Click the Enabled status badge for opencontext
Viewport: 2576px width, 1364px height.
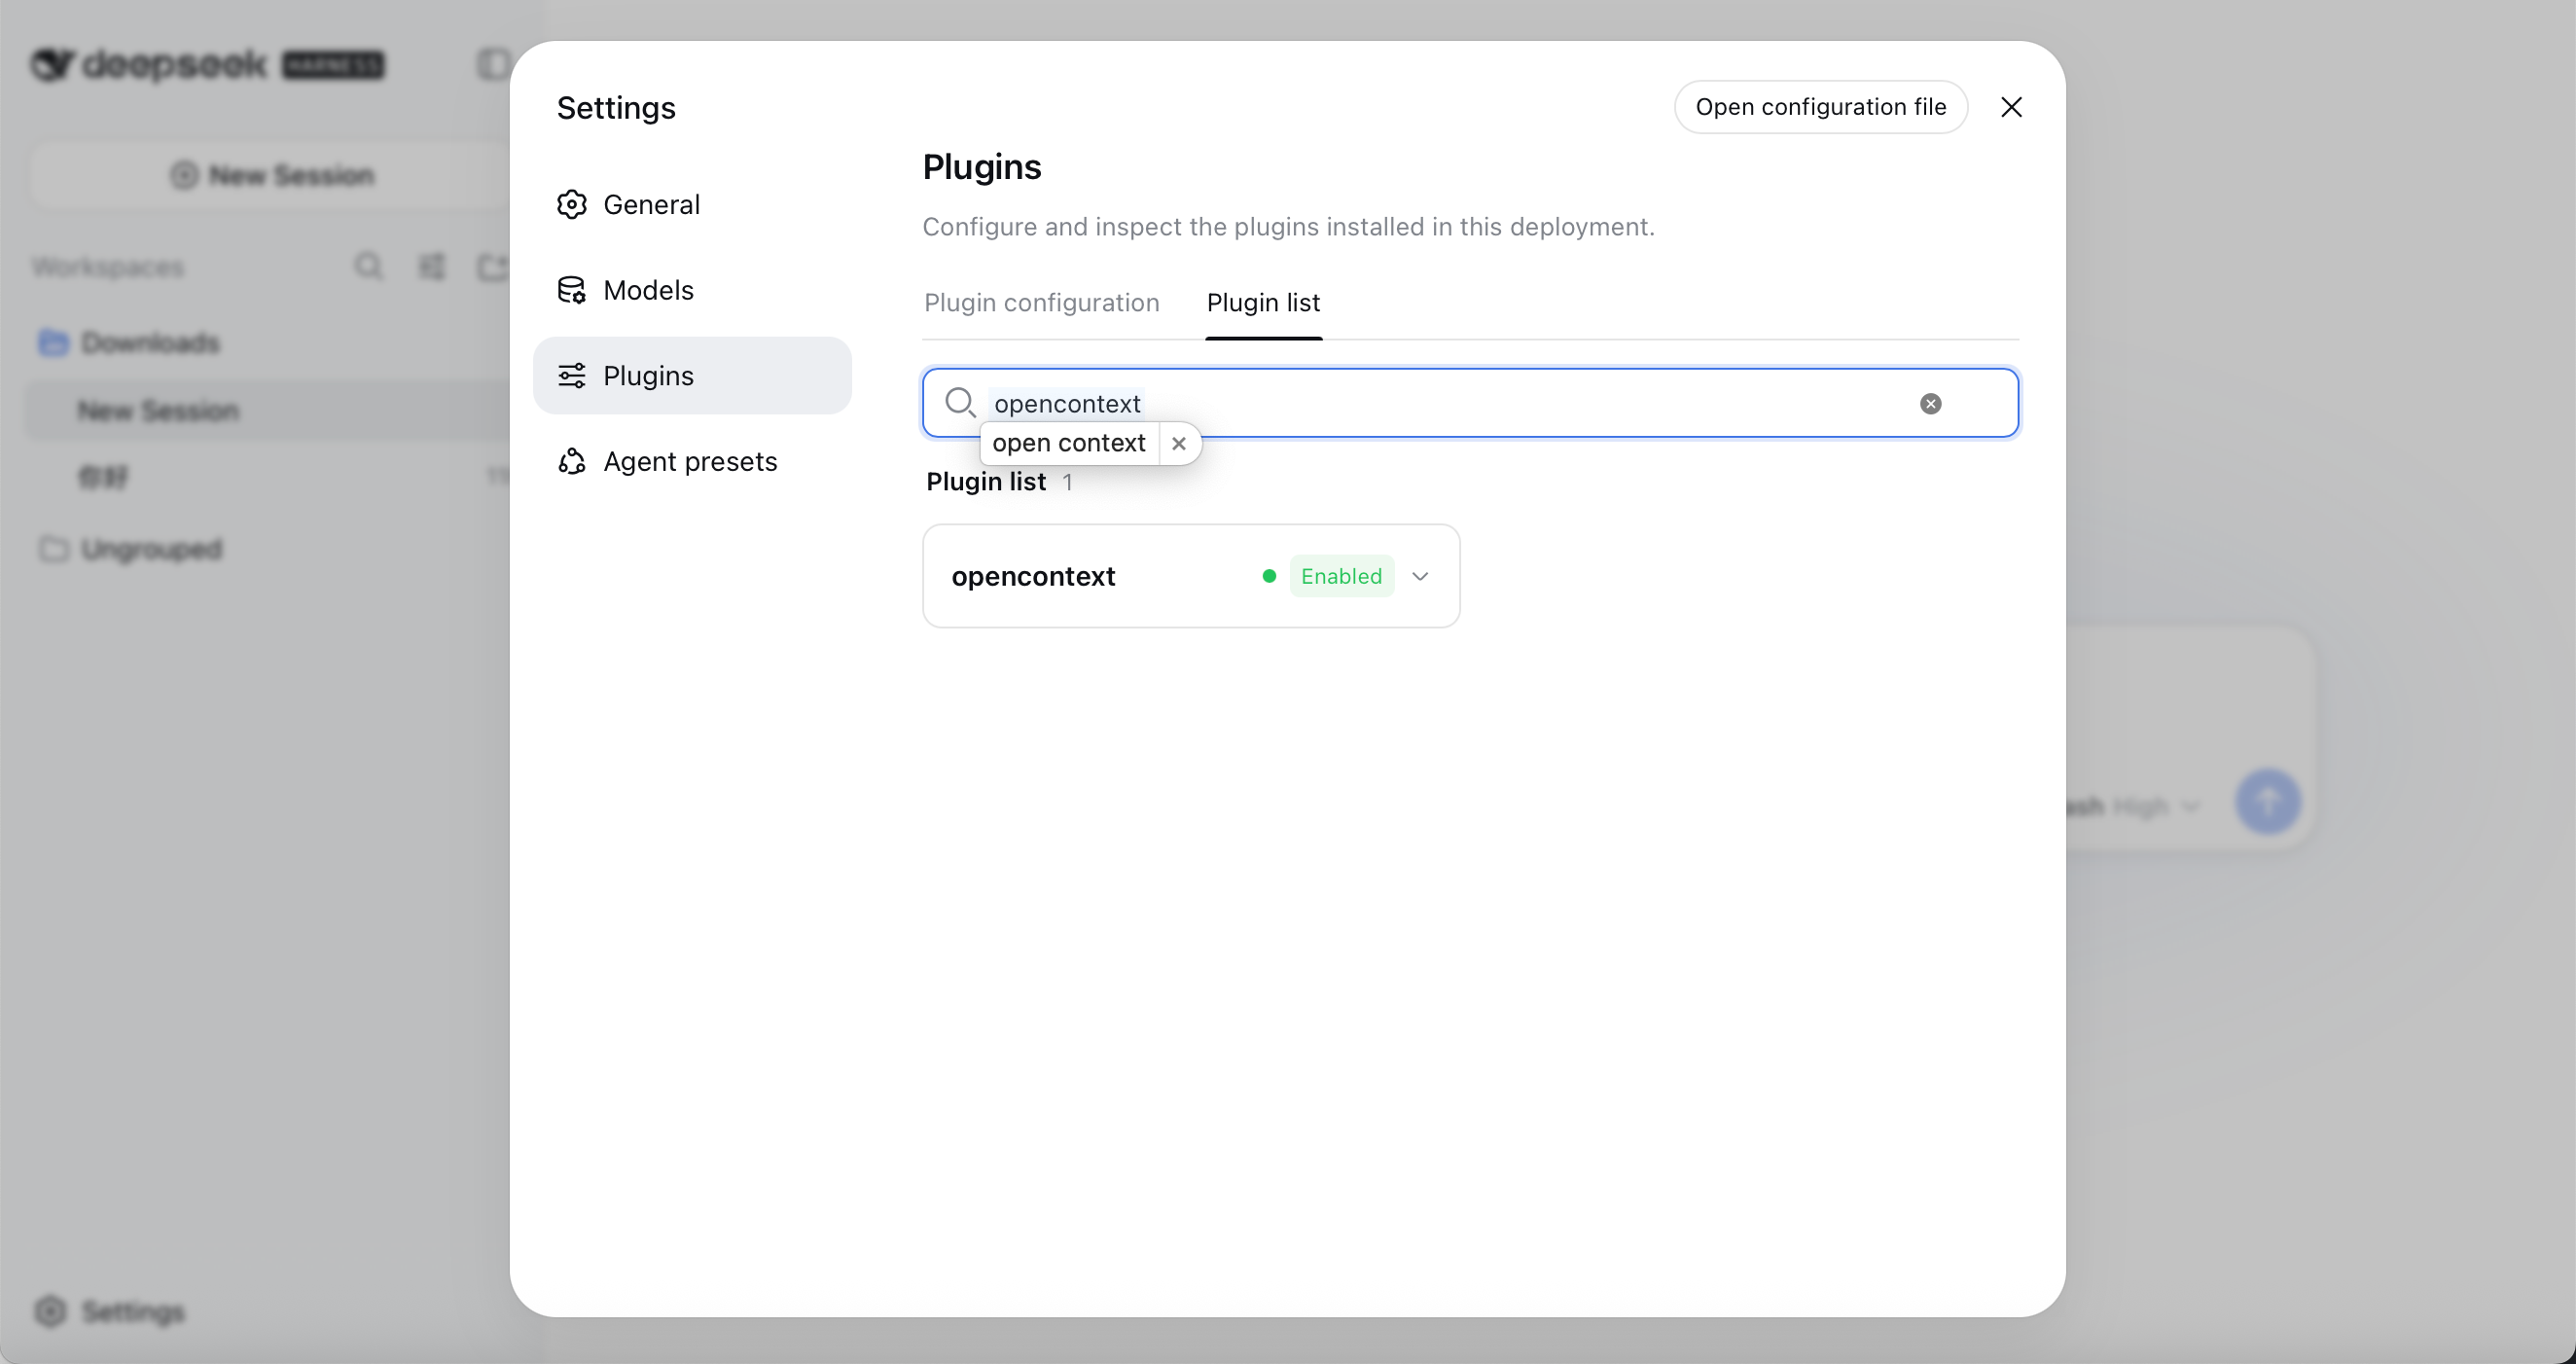tap(1341, 576)
